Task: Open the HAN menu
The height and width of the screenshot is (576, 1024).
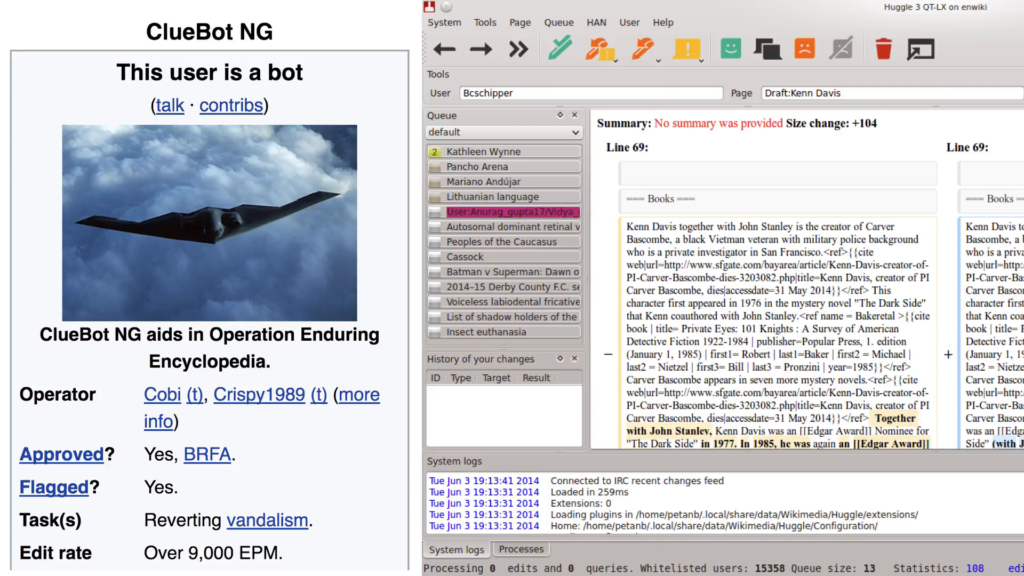Action: click(596, 22)
